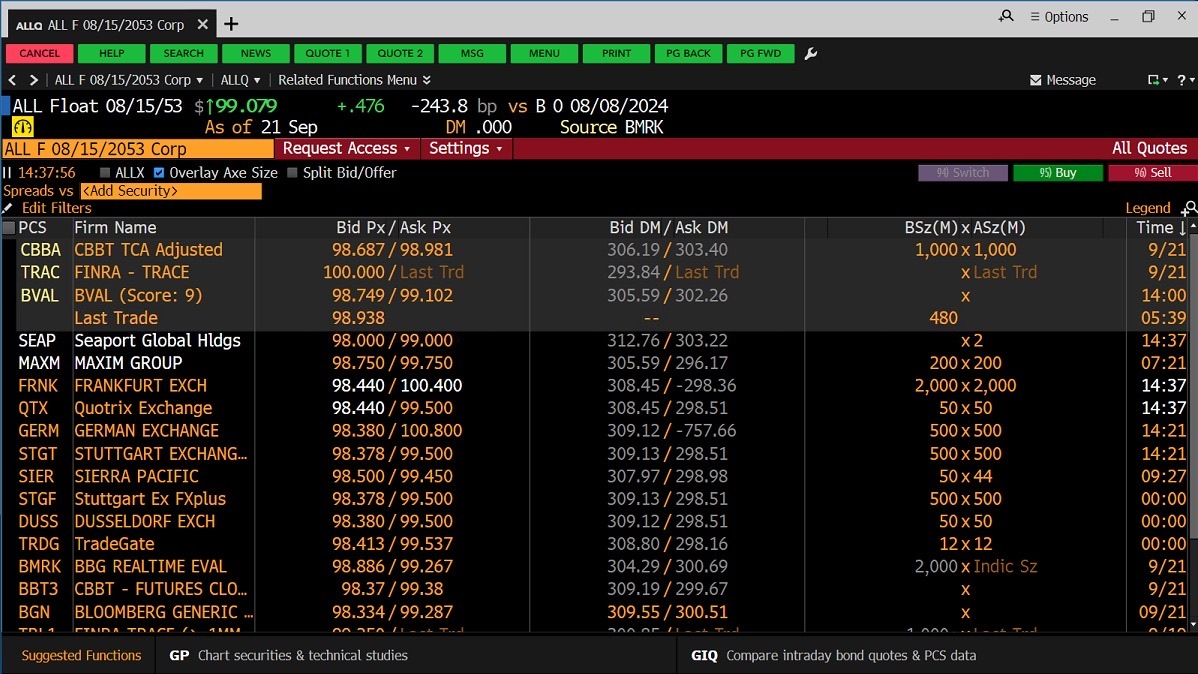Open the new tab plus icon
1198x674 pixels.
[231, 24]
